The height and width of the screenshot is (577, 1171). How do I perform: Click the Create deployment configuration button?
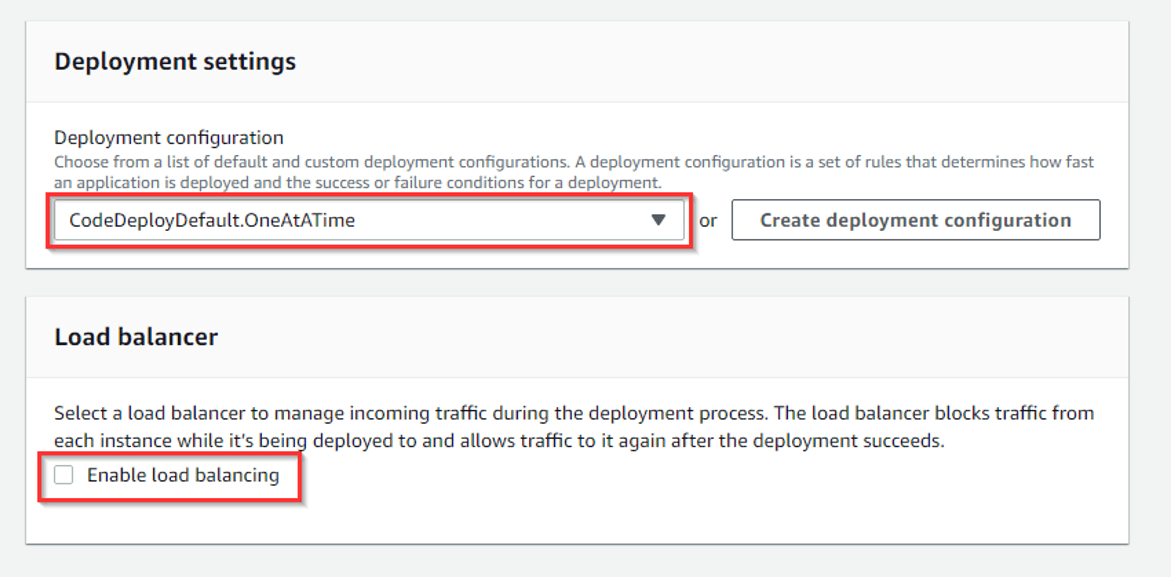916,220
